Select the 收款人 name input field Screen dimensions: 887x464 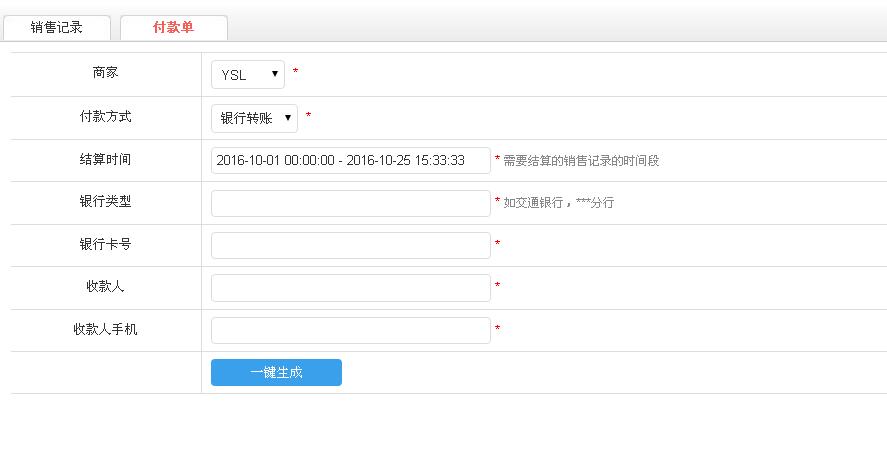point(350,288)
